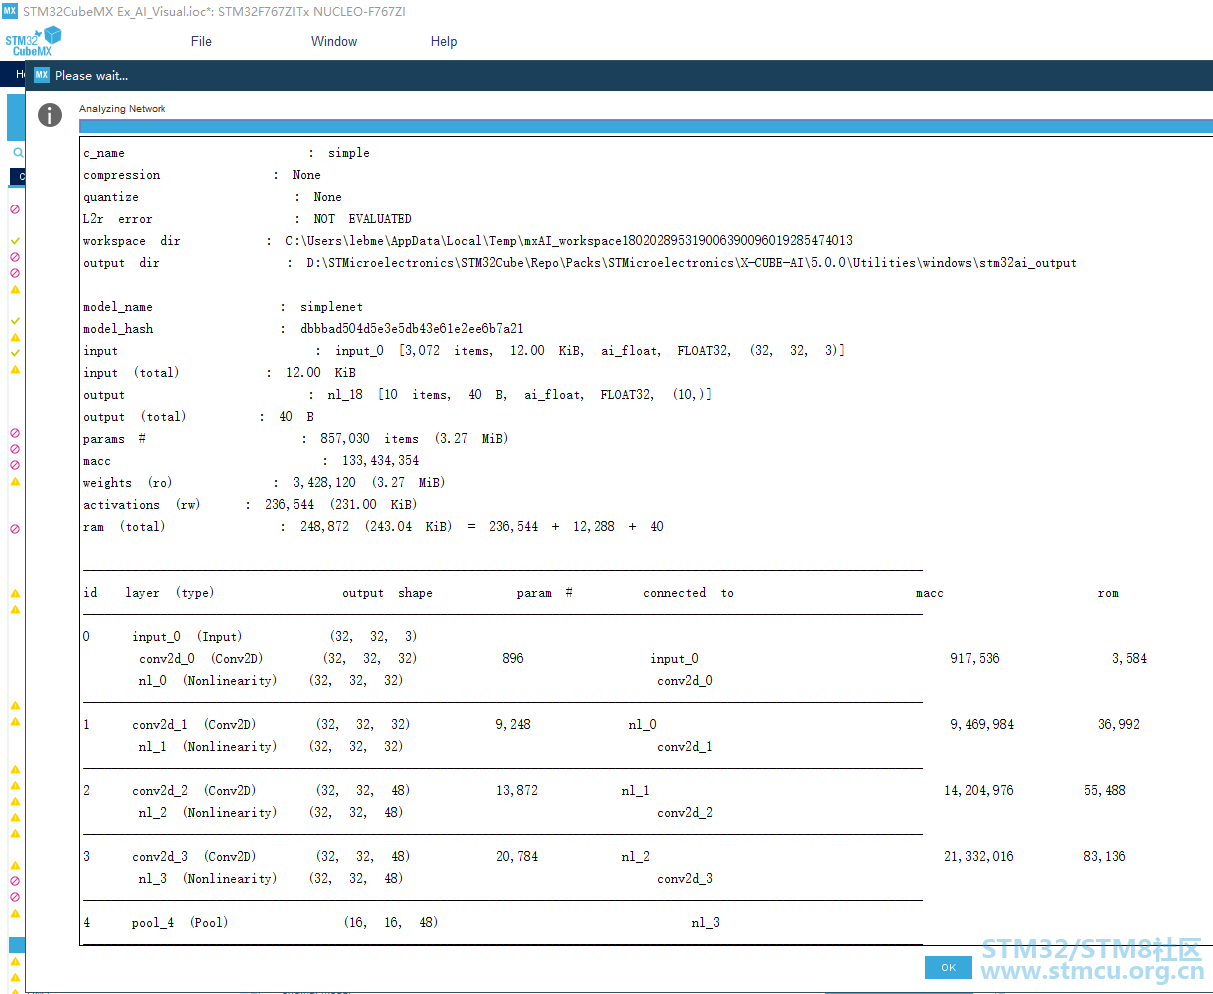
Task: Click the conv2d_2 (Conv2D) layer name
Action: (194, 791)
